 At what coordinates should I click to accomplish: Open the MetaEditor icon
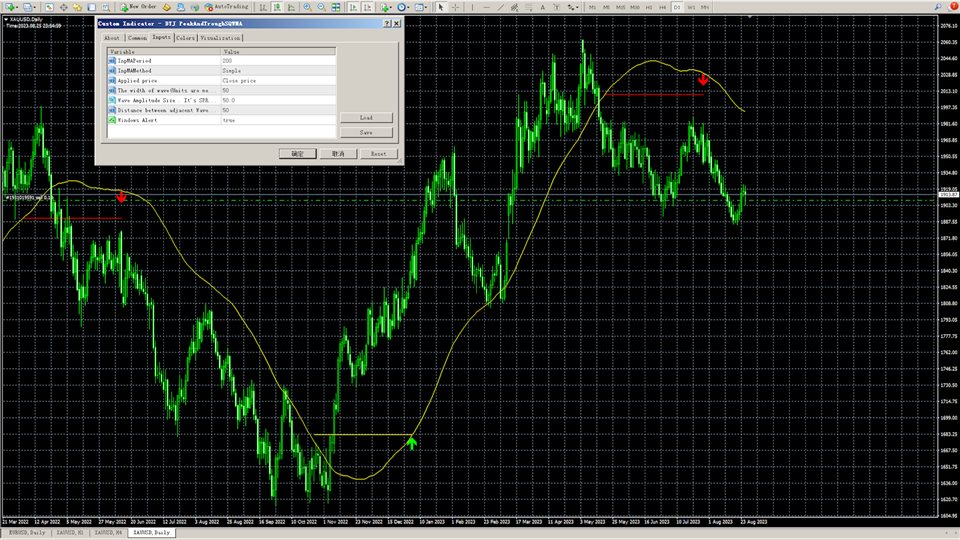(167, 7)
